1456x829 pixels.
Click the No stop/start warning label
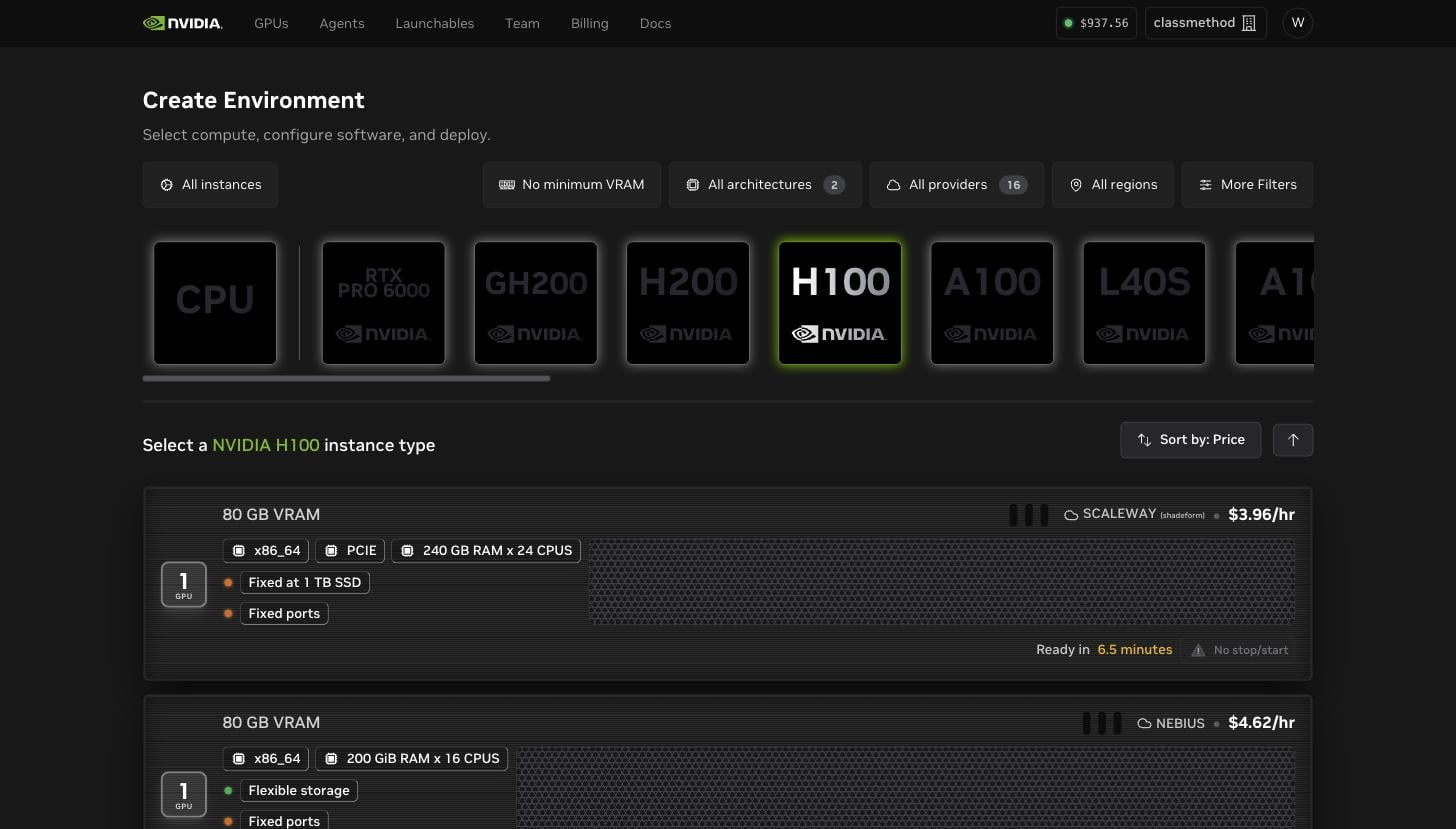pos(1239,650)
